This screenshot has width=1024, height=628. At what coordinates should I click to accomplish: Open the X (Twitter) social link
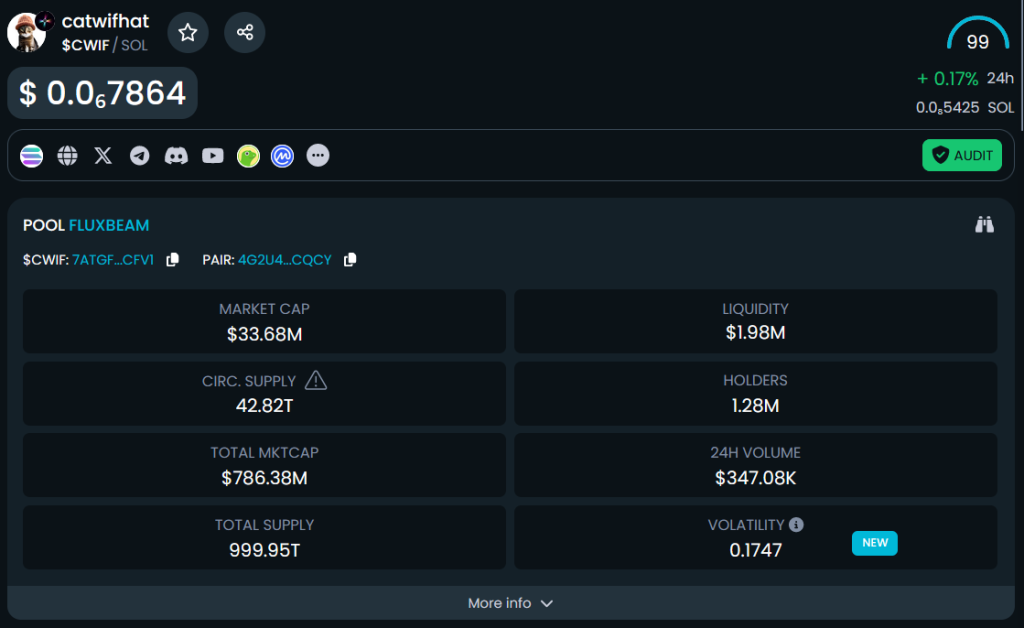pos(103,156)
